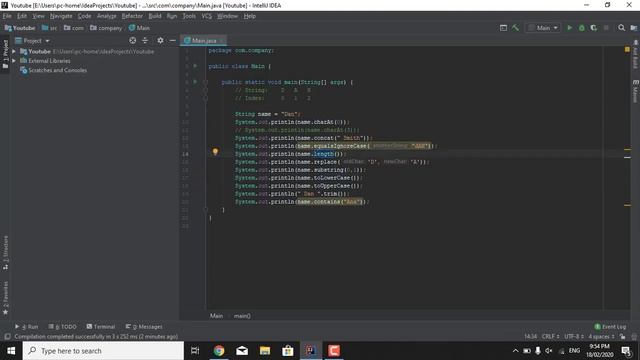The width and height of the screenshot is (640, 360).
Task: Change line separator via CRLF dropdown
Action: [550, 337]
